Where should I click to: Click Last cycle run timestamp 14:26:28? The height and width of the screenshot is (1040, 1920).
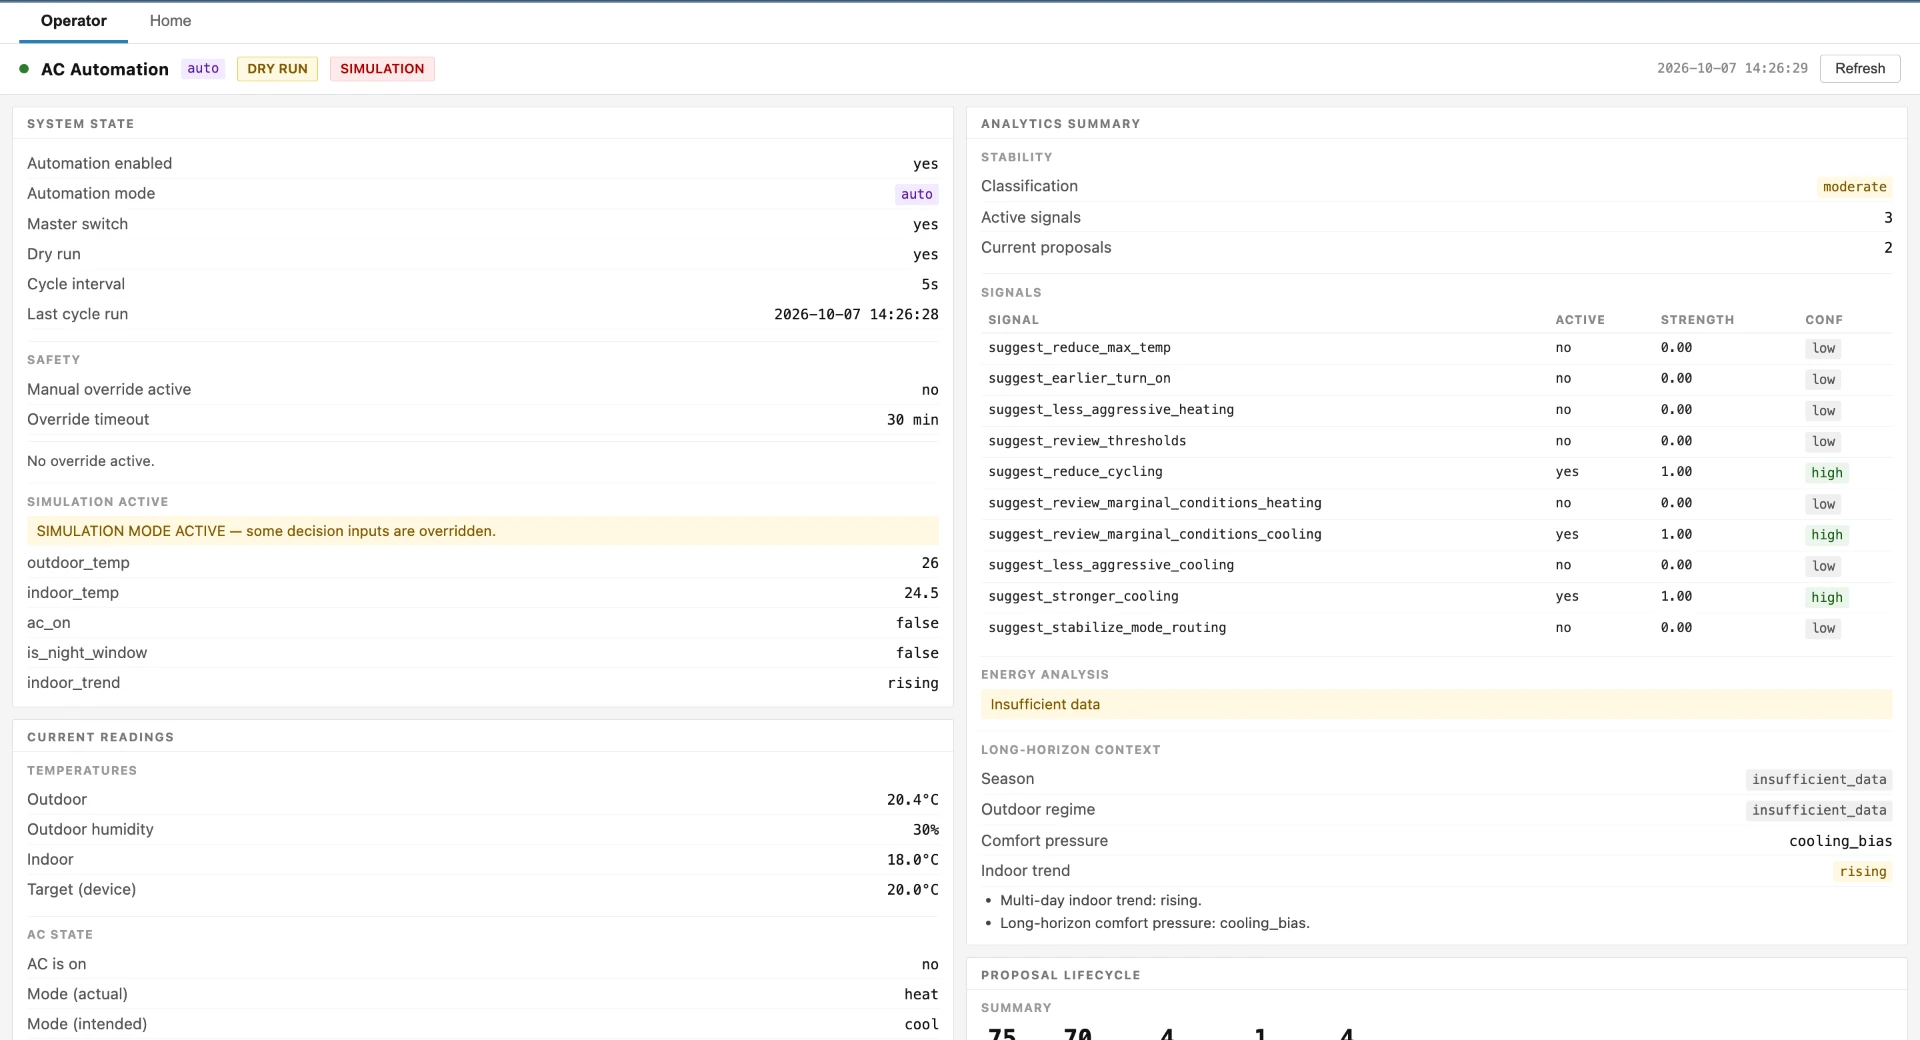point(856,314)
